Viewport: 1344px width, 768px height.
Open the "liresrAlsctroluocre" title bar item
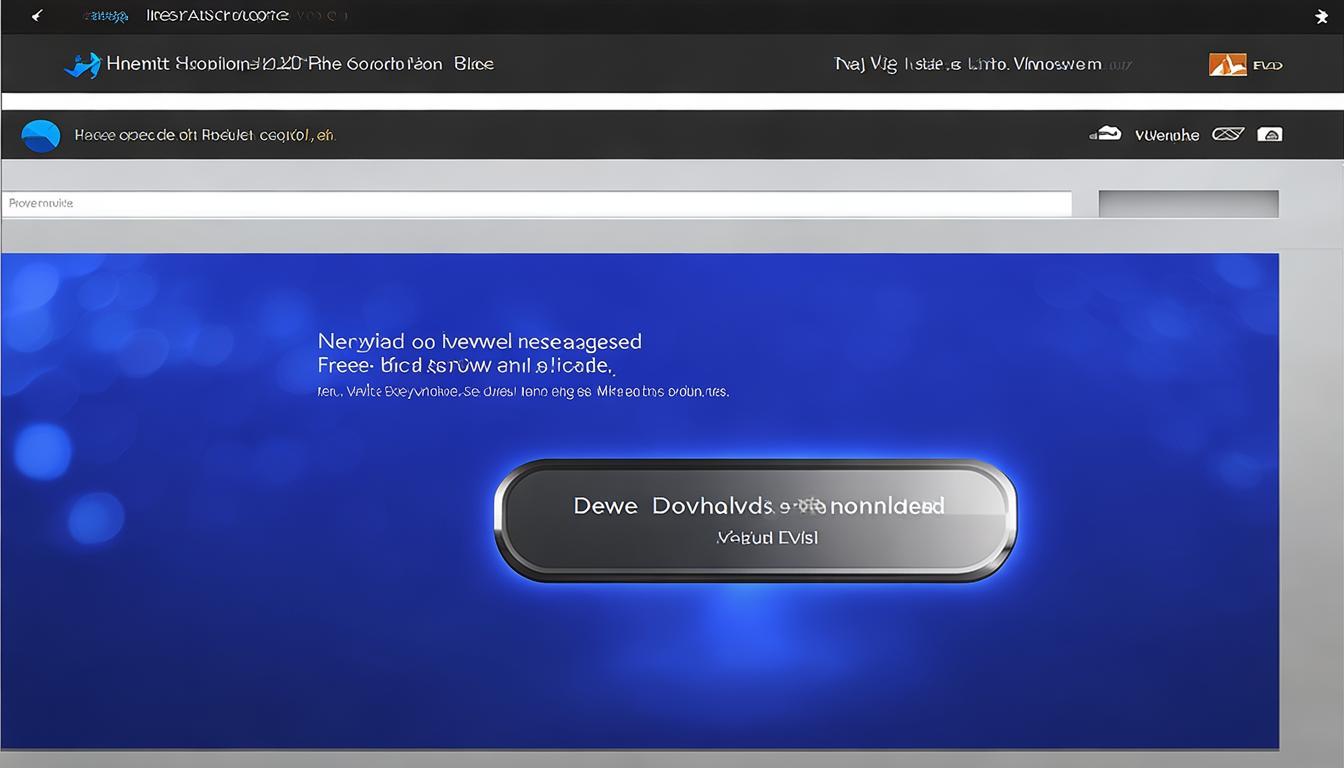click(x=217, y=16)
